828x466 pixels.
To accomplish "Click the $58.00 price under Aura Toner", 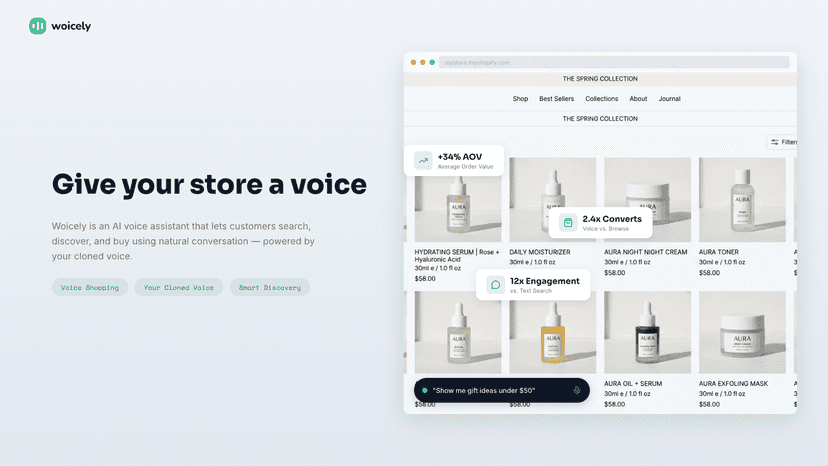I will click(x=709, y=273).
